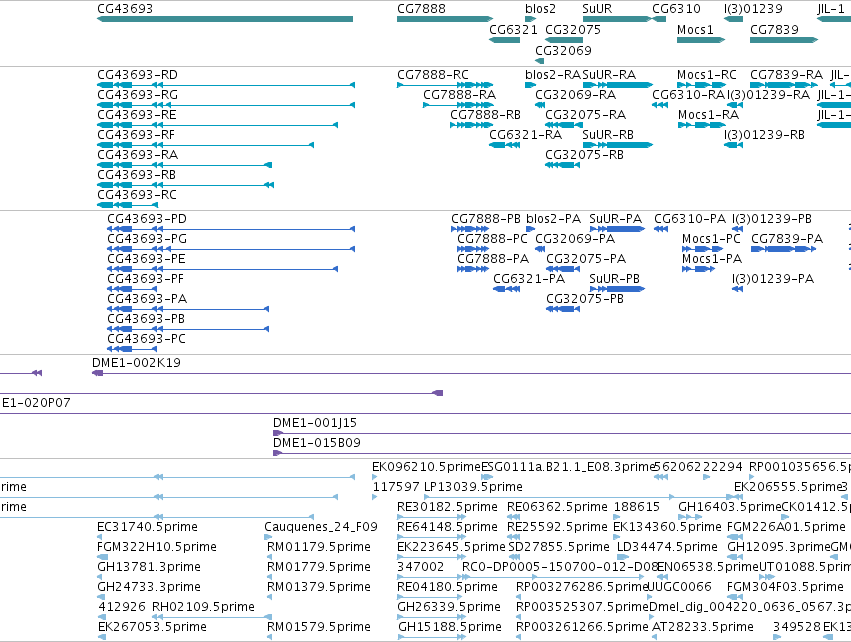Select EST RE30182.5prime
Image resolution: width=851 pixels, height=642 pixels.
tap(448, 507)
